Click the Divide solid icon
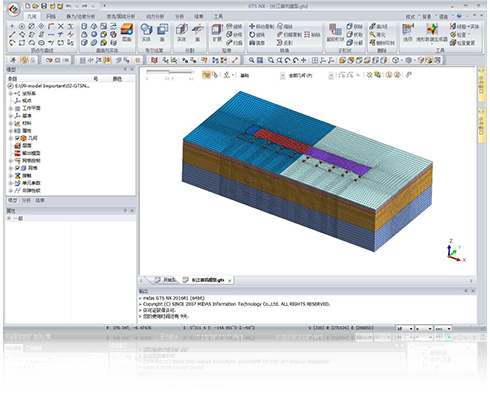 (x=181, y=30)
